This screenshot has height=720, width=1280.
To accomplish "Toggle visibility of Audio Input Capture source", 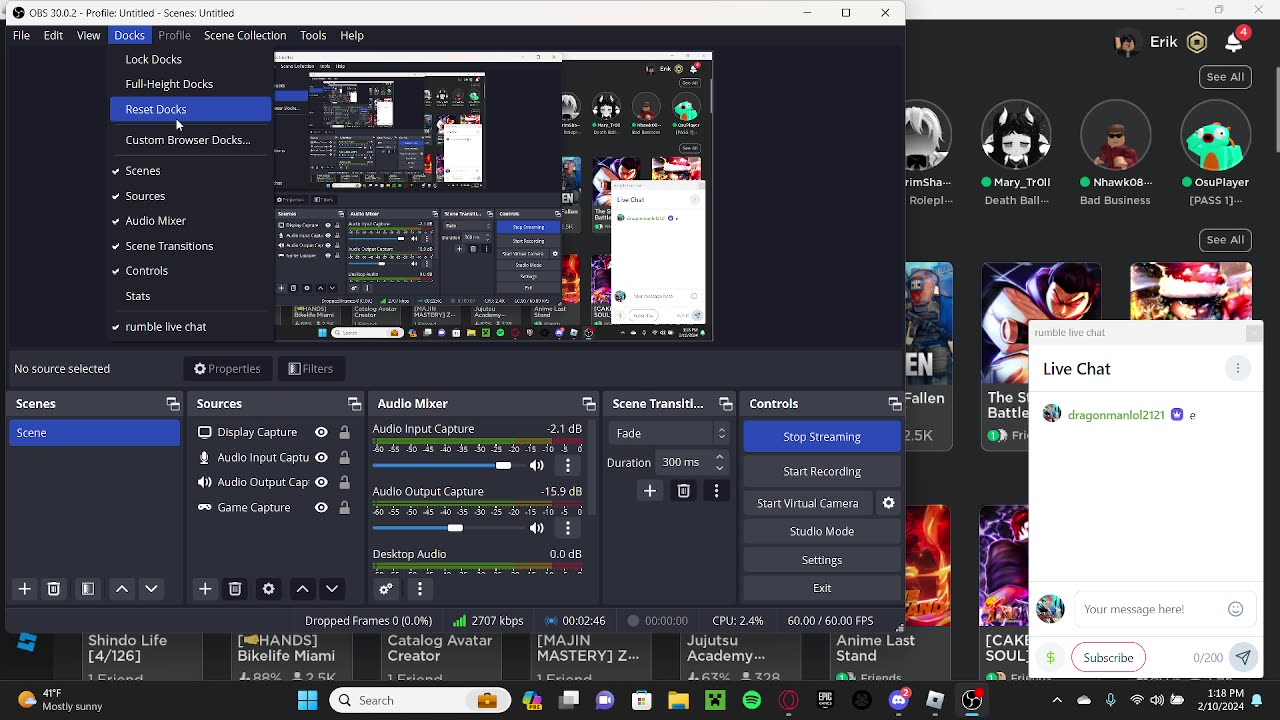I will (321, 457).
